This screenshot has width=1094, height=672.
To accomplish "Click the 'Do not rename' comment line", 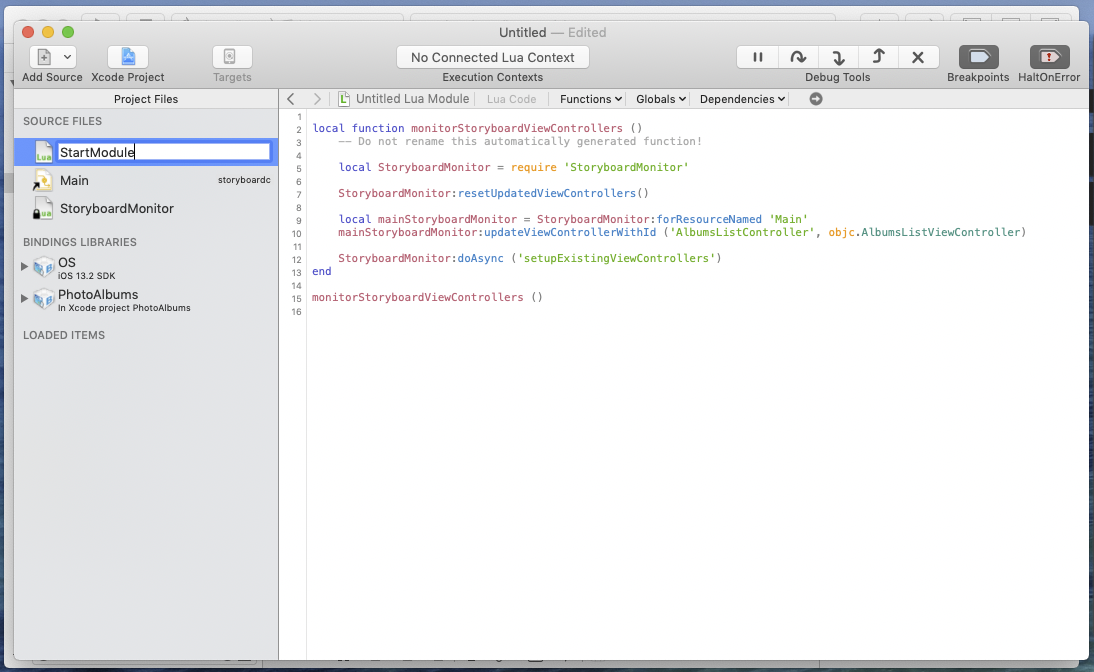I will point(520,141).
